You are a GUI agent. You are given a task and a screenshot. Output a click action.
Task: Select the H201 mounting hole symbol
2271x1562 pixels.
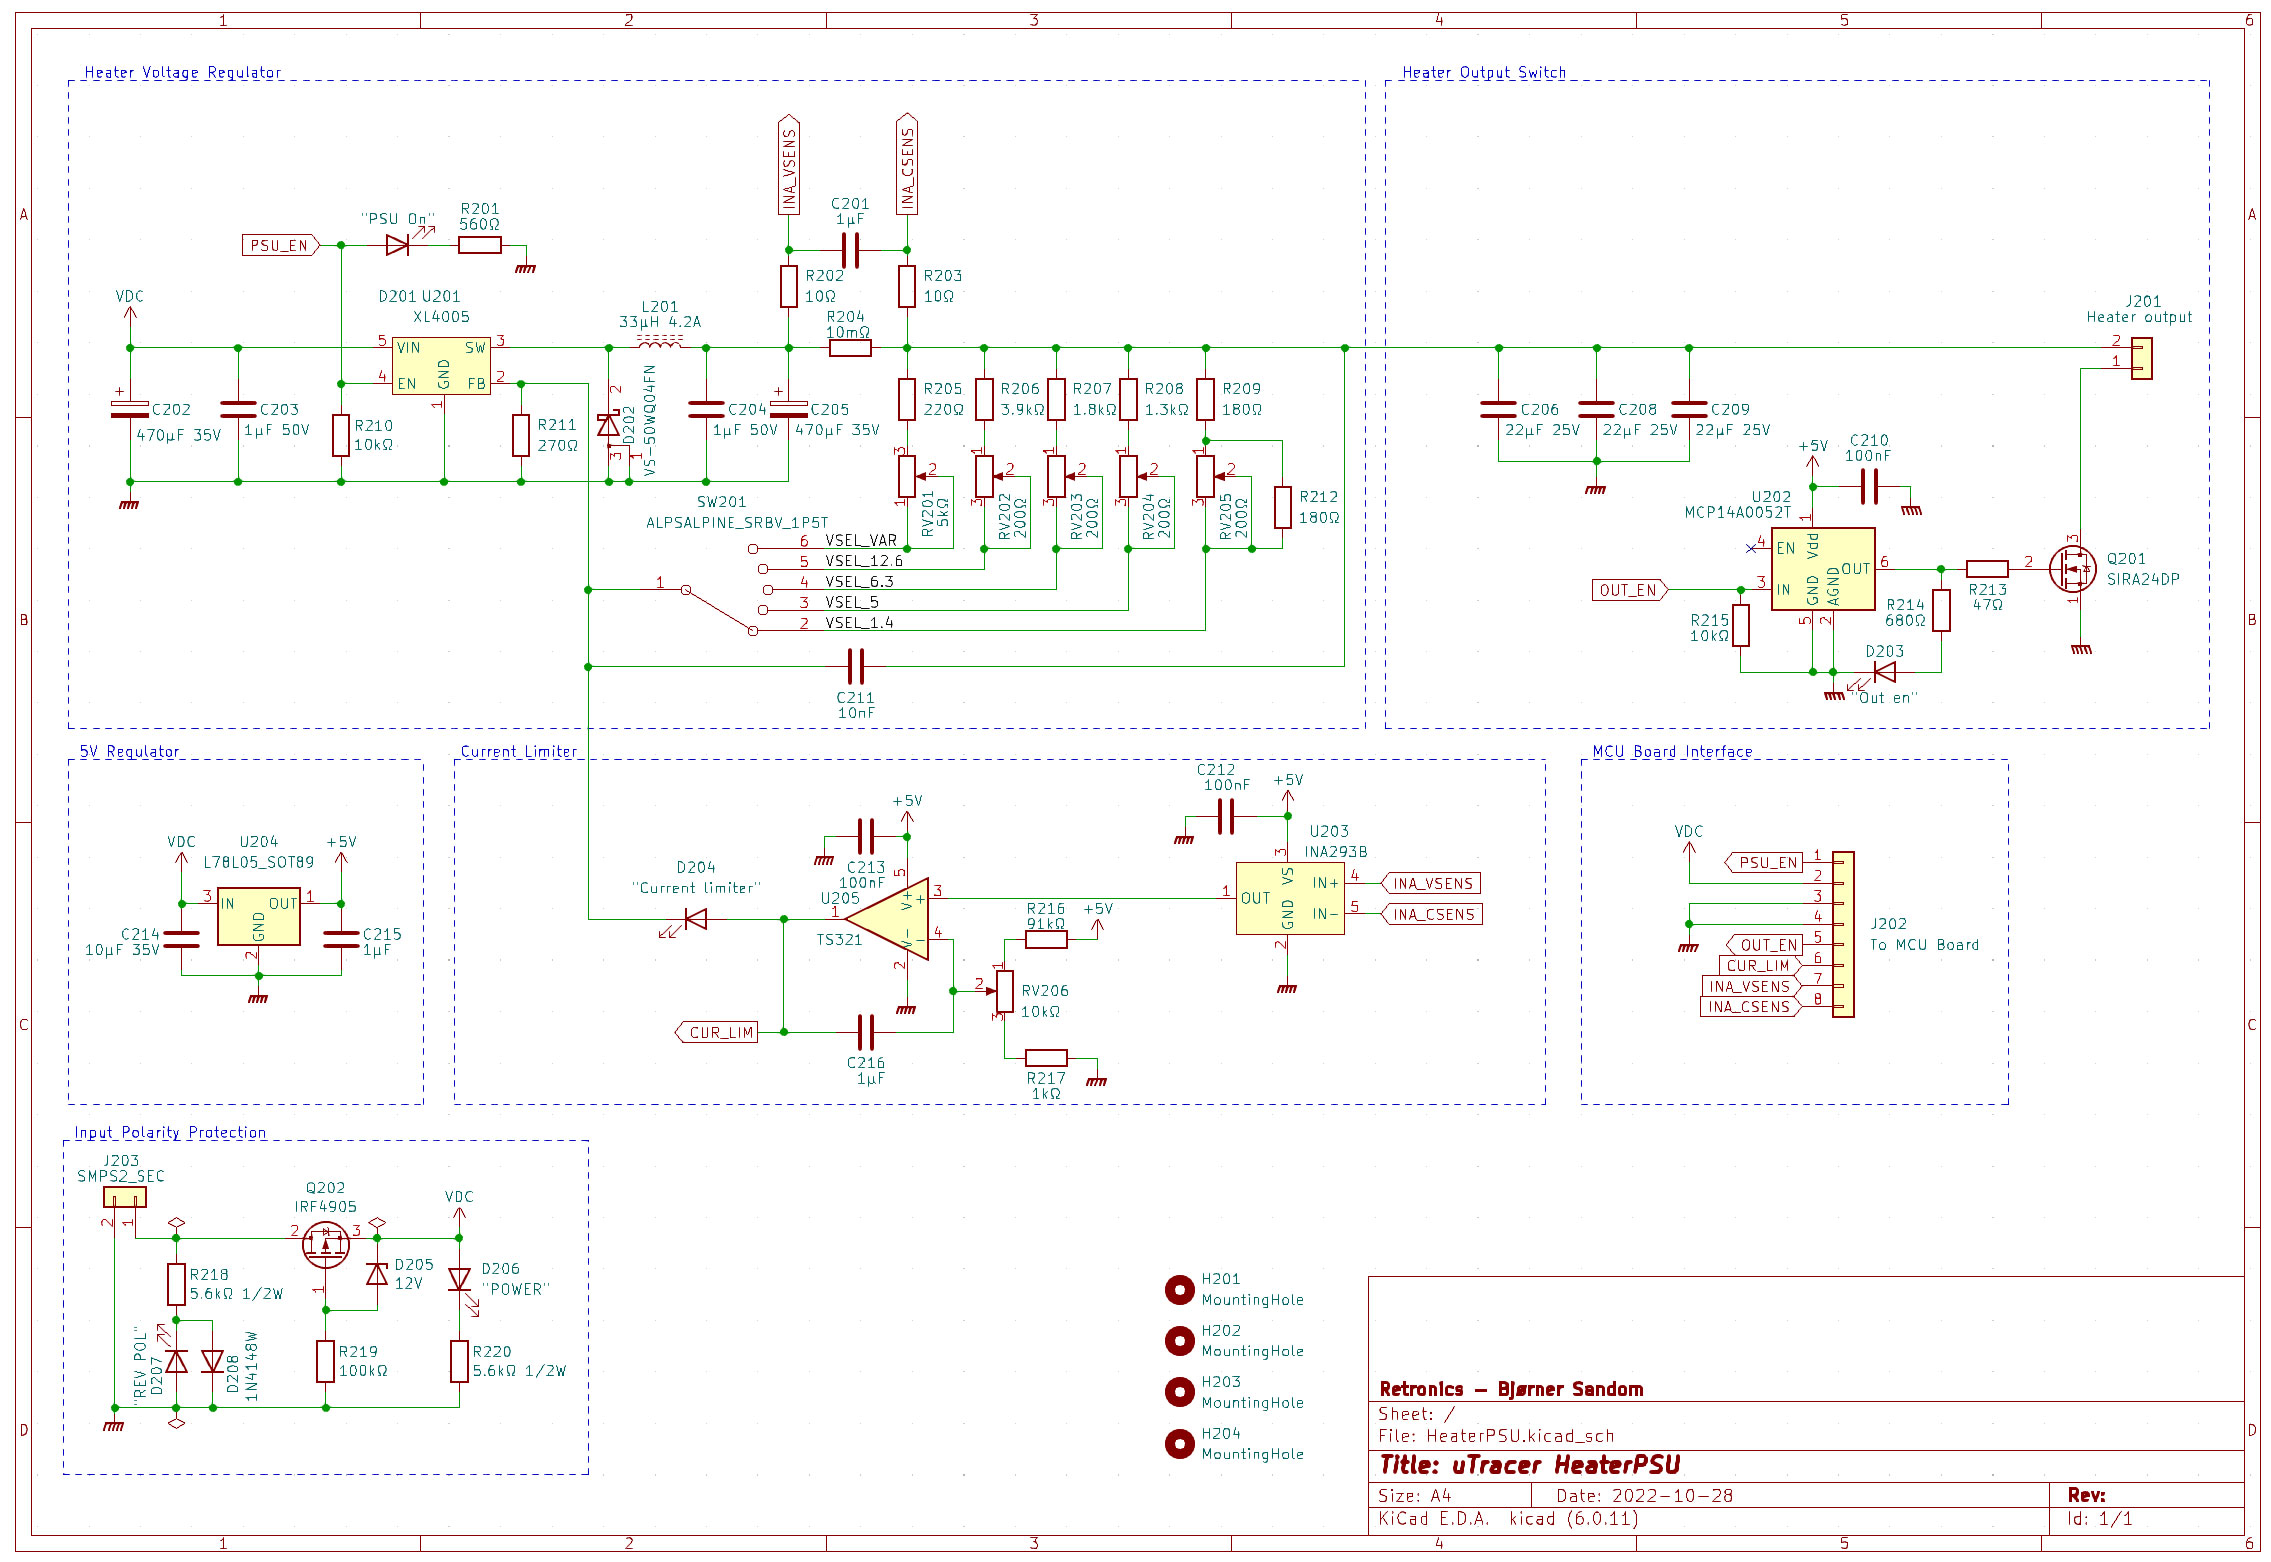pyautogui.click(x=1179, y=1290)
